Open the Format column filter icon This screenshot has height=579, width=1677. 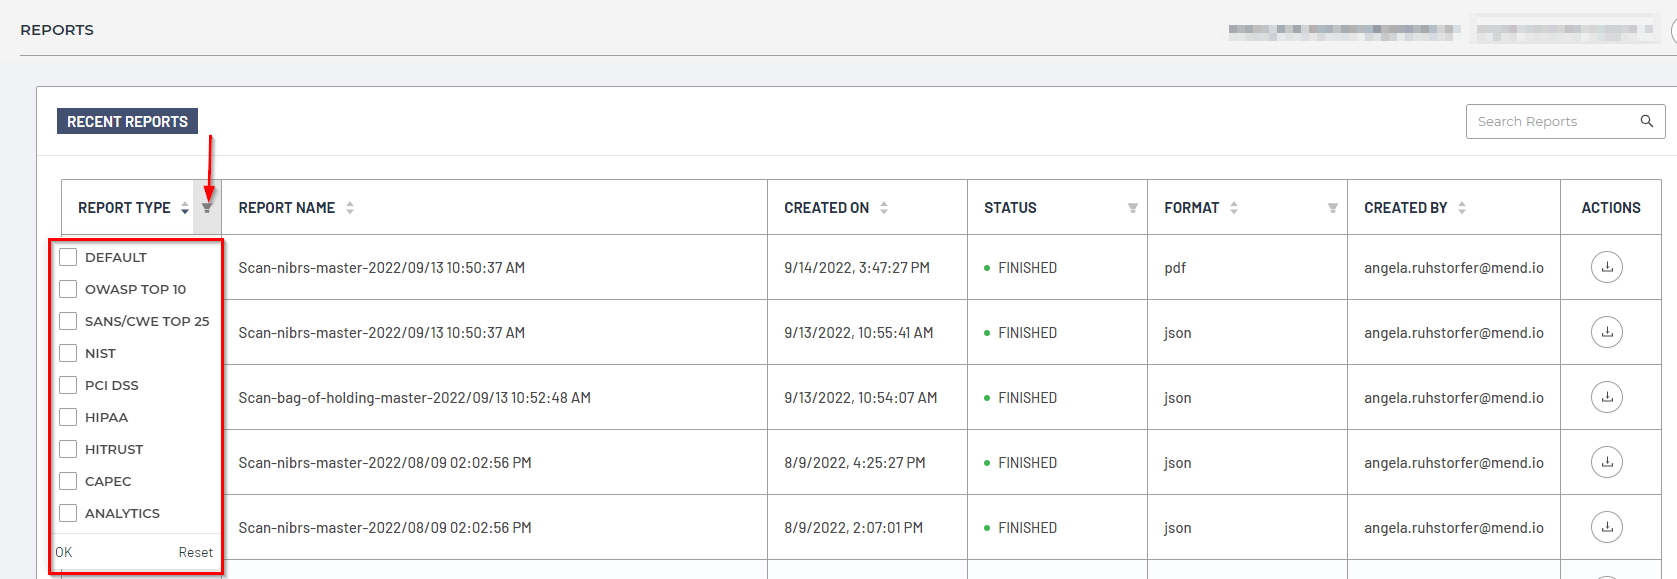click(1332, 208)
